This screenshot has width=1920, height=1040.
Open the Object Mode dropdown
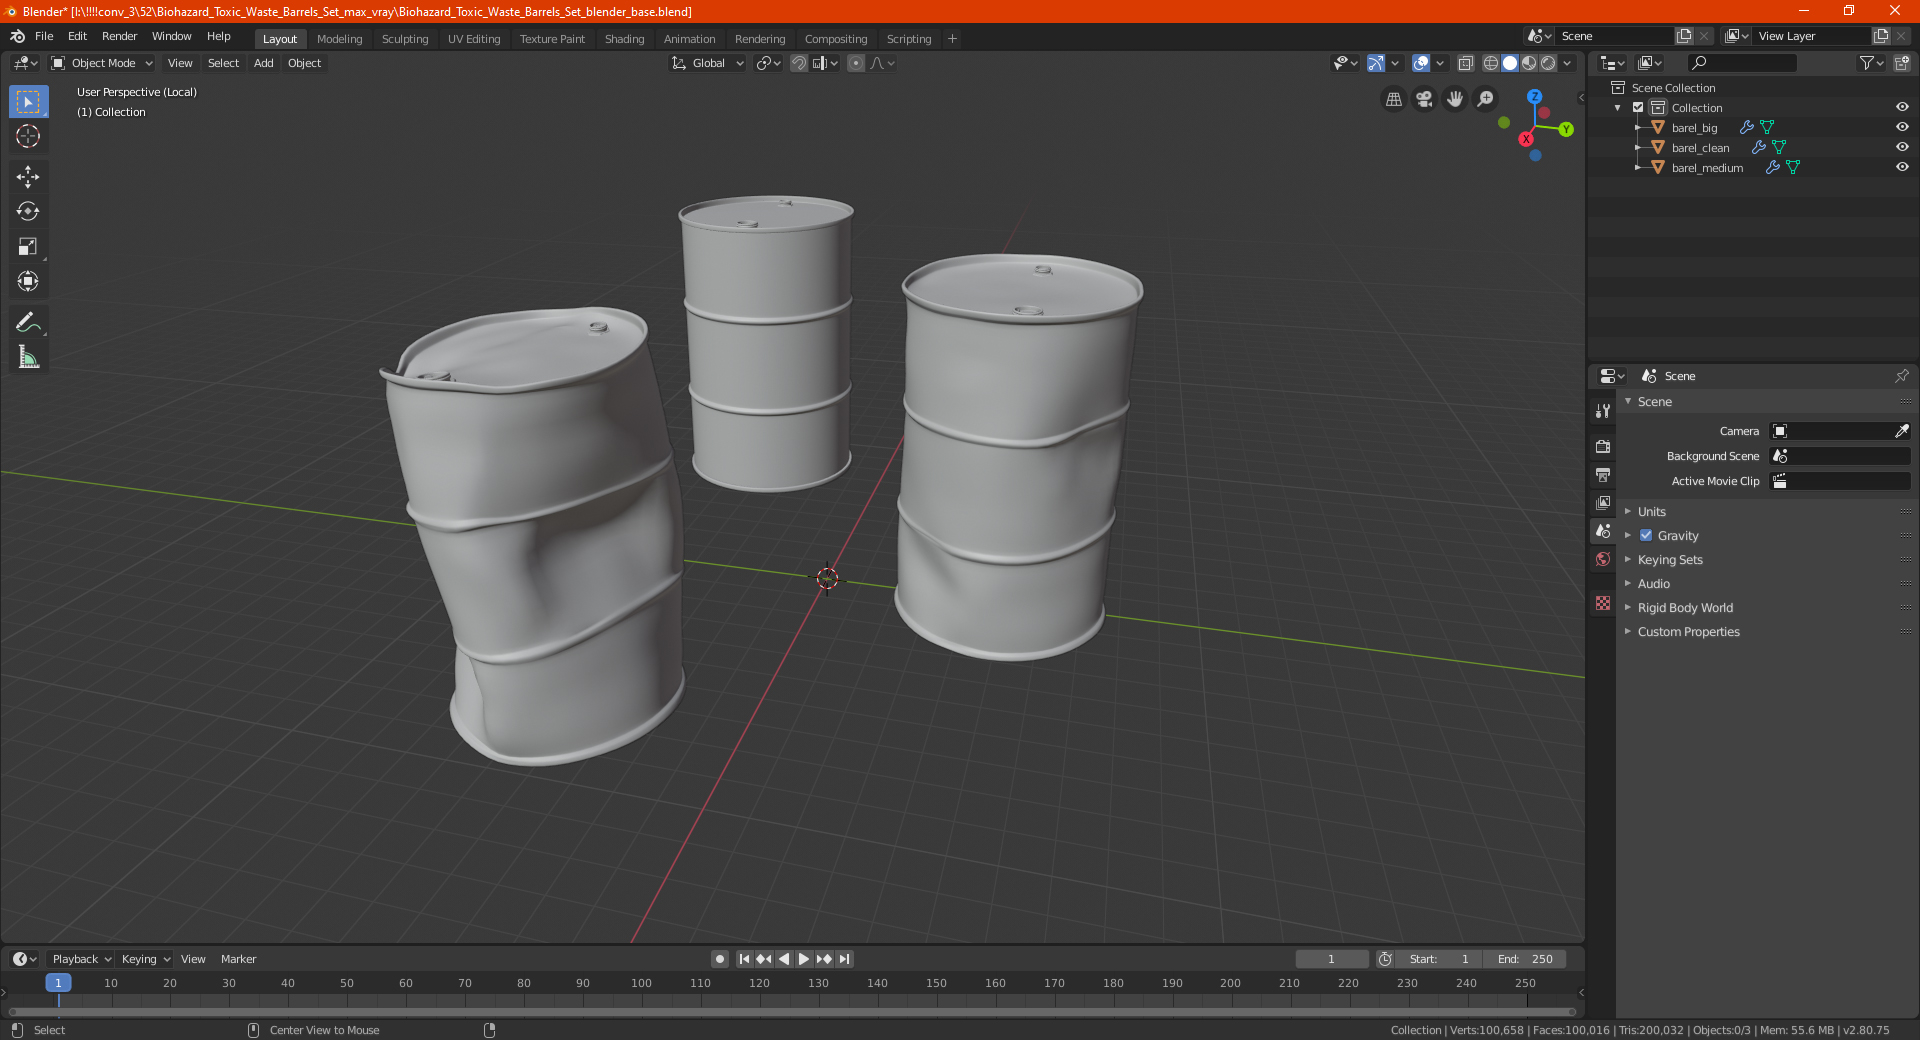click(x=102, y=63)
